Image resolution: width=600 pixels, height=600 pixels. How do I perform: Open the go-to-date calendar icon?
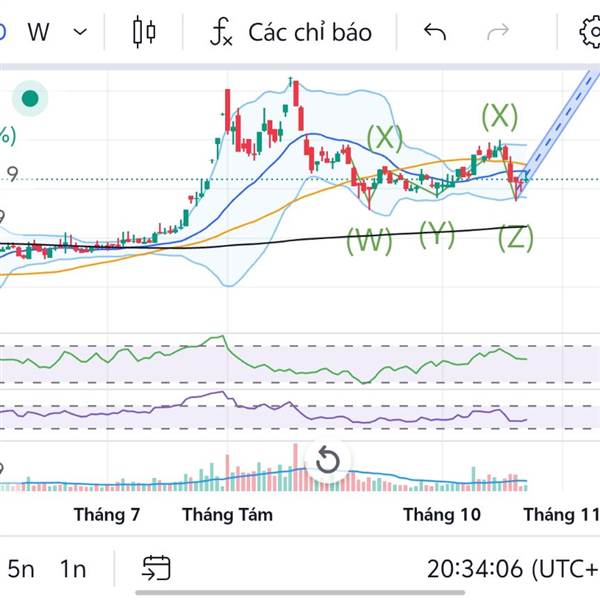pos(156,568)
